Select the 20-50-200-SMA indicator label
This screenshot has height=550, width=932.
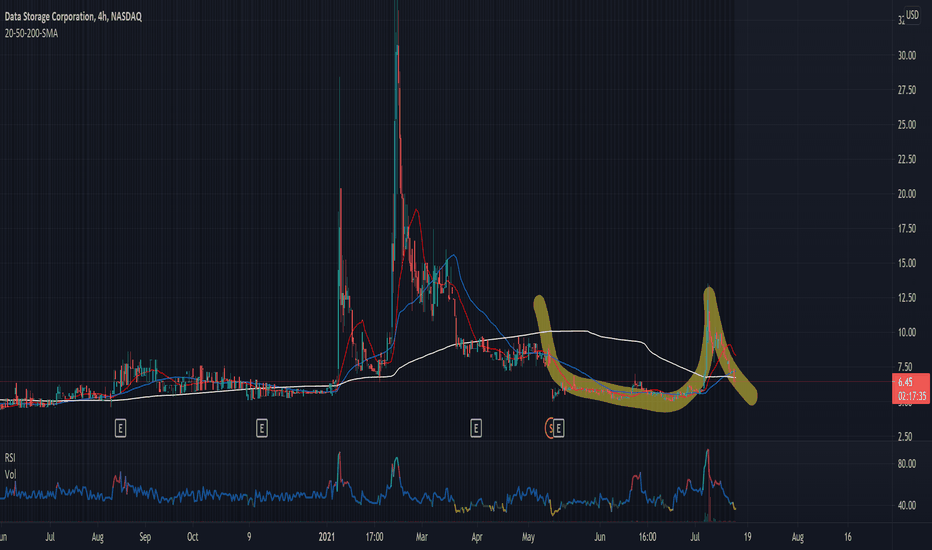click(32, 33)
